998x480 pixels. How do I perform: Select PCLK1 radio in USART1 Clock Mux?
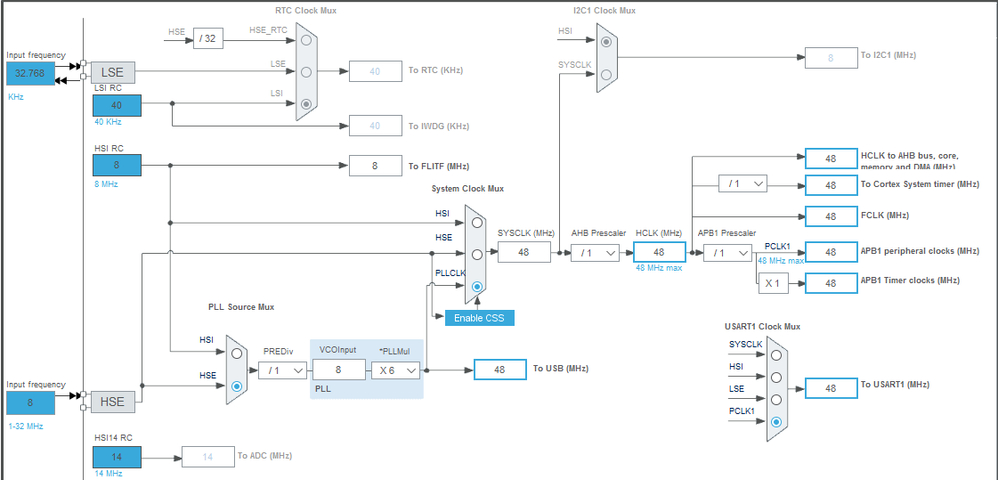(x=776, y=422)
